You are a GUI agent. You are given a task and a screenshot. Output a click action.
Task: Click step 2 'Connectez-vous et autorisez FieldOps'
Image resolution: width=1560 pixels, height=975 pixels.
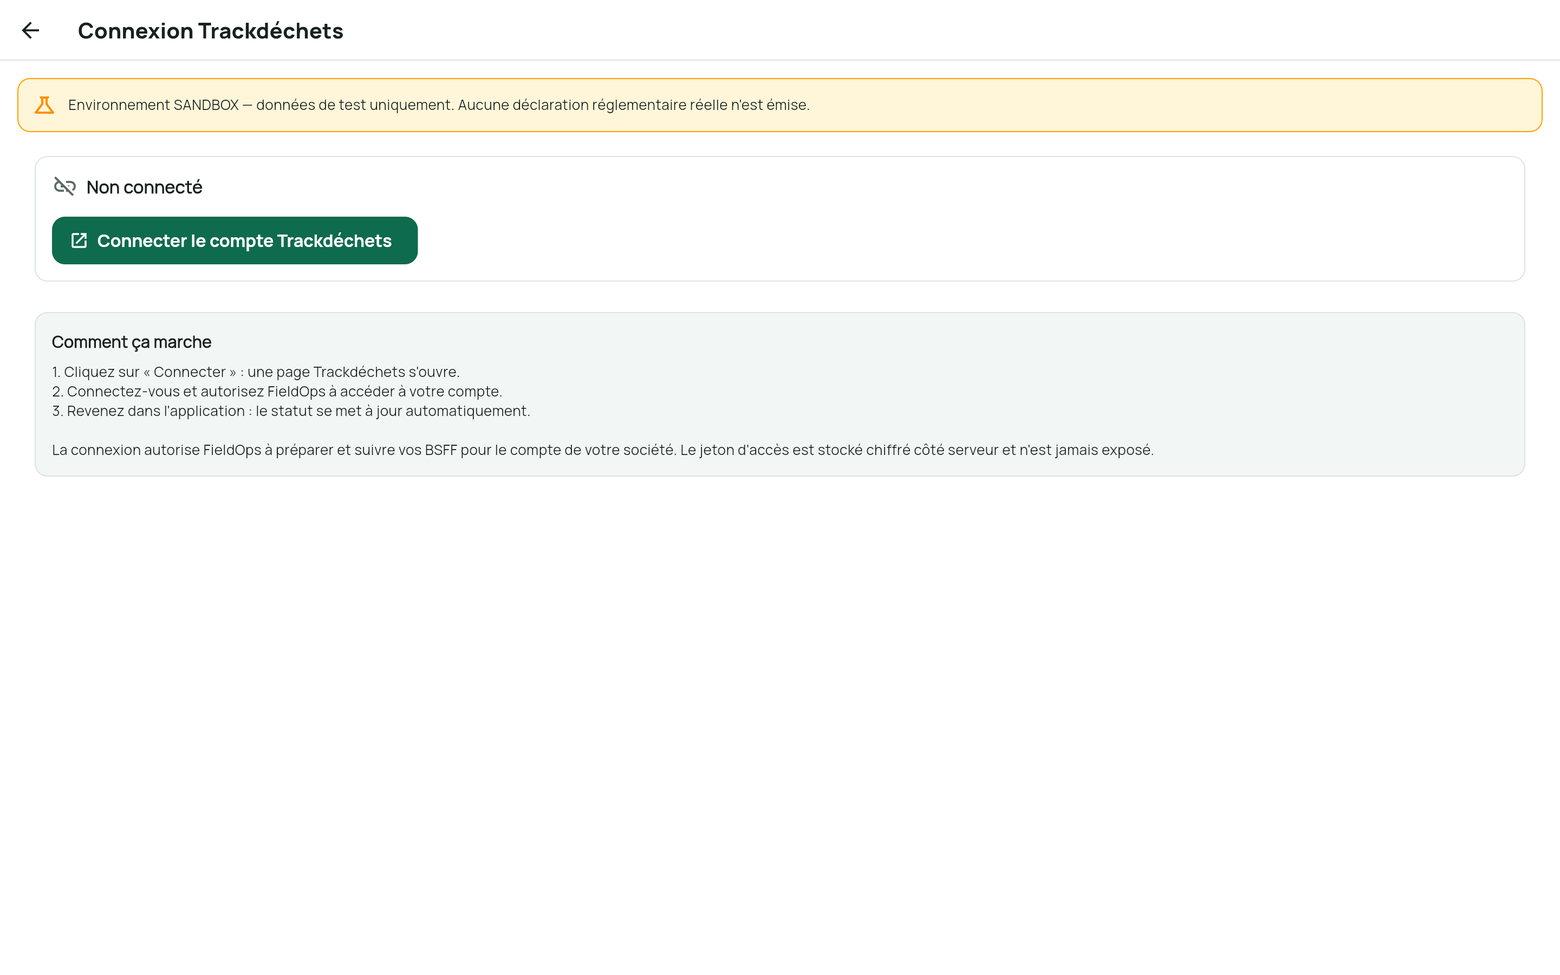pos(277,392)
